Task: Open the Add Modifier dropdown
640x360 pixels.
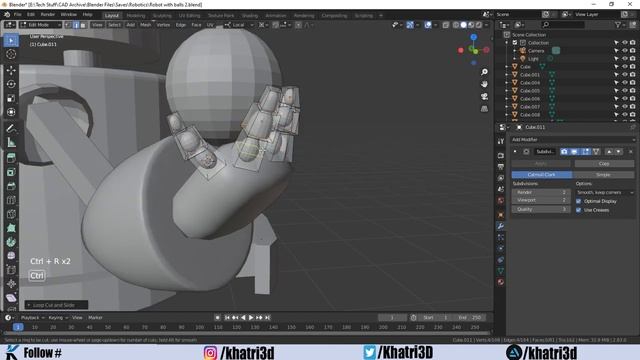Action: [573, 140]
